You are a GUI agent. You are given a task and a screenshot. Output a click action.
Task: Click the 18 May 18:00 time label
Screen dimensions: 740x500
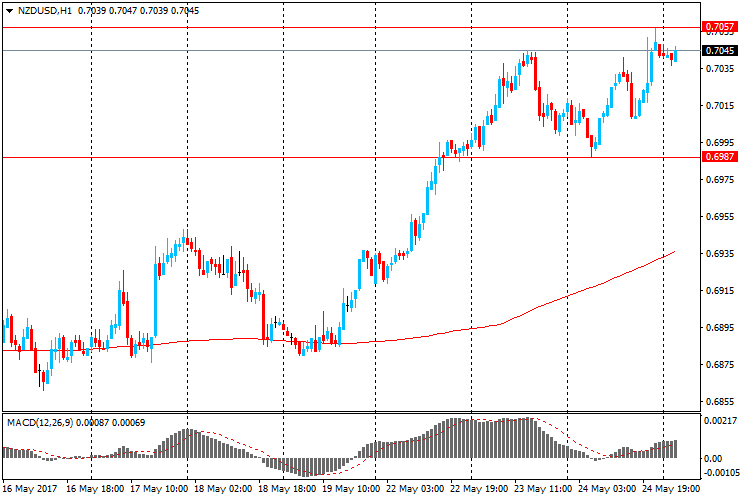pyautogui.click(x=287, y=489)
